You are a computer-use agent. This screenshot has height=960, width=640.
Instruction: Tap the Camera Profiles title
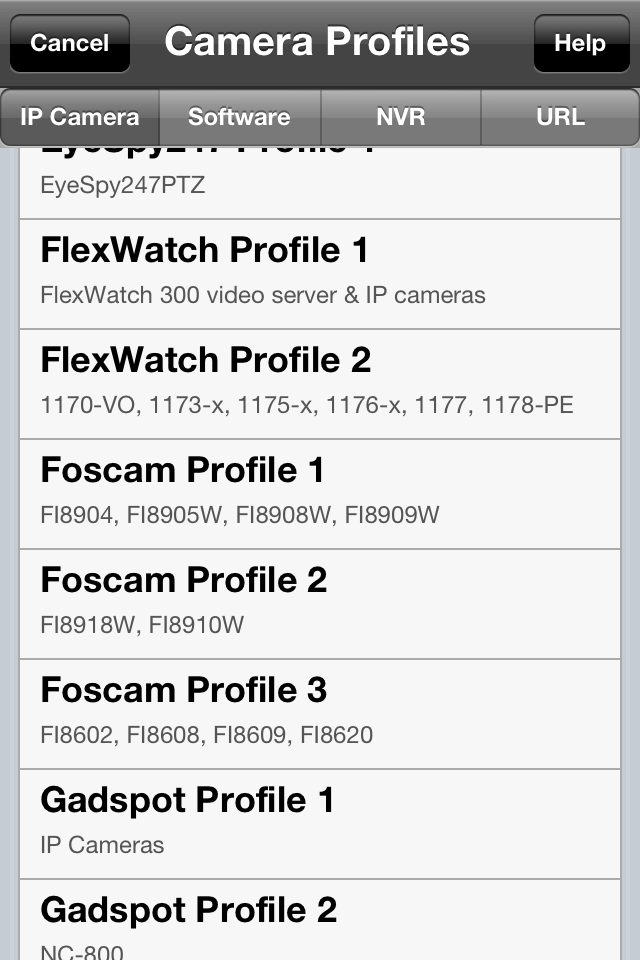point(317,42)
